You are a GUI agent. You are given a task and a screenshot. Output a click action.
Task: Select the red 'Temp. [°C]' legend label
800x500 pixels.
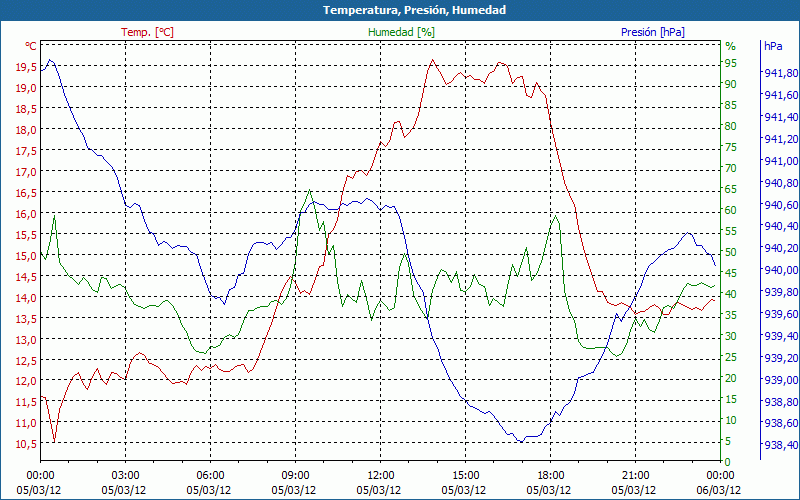tap(147, 32)
